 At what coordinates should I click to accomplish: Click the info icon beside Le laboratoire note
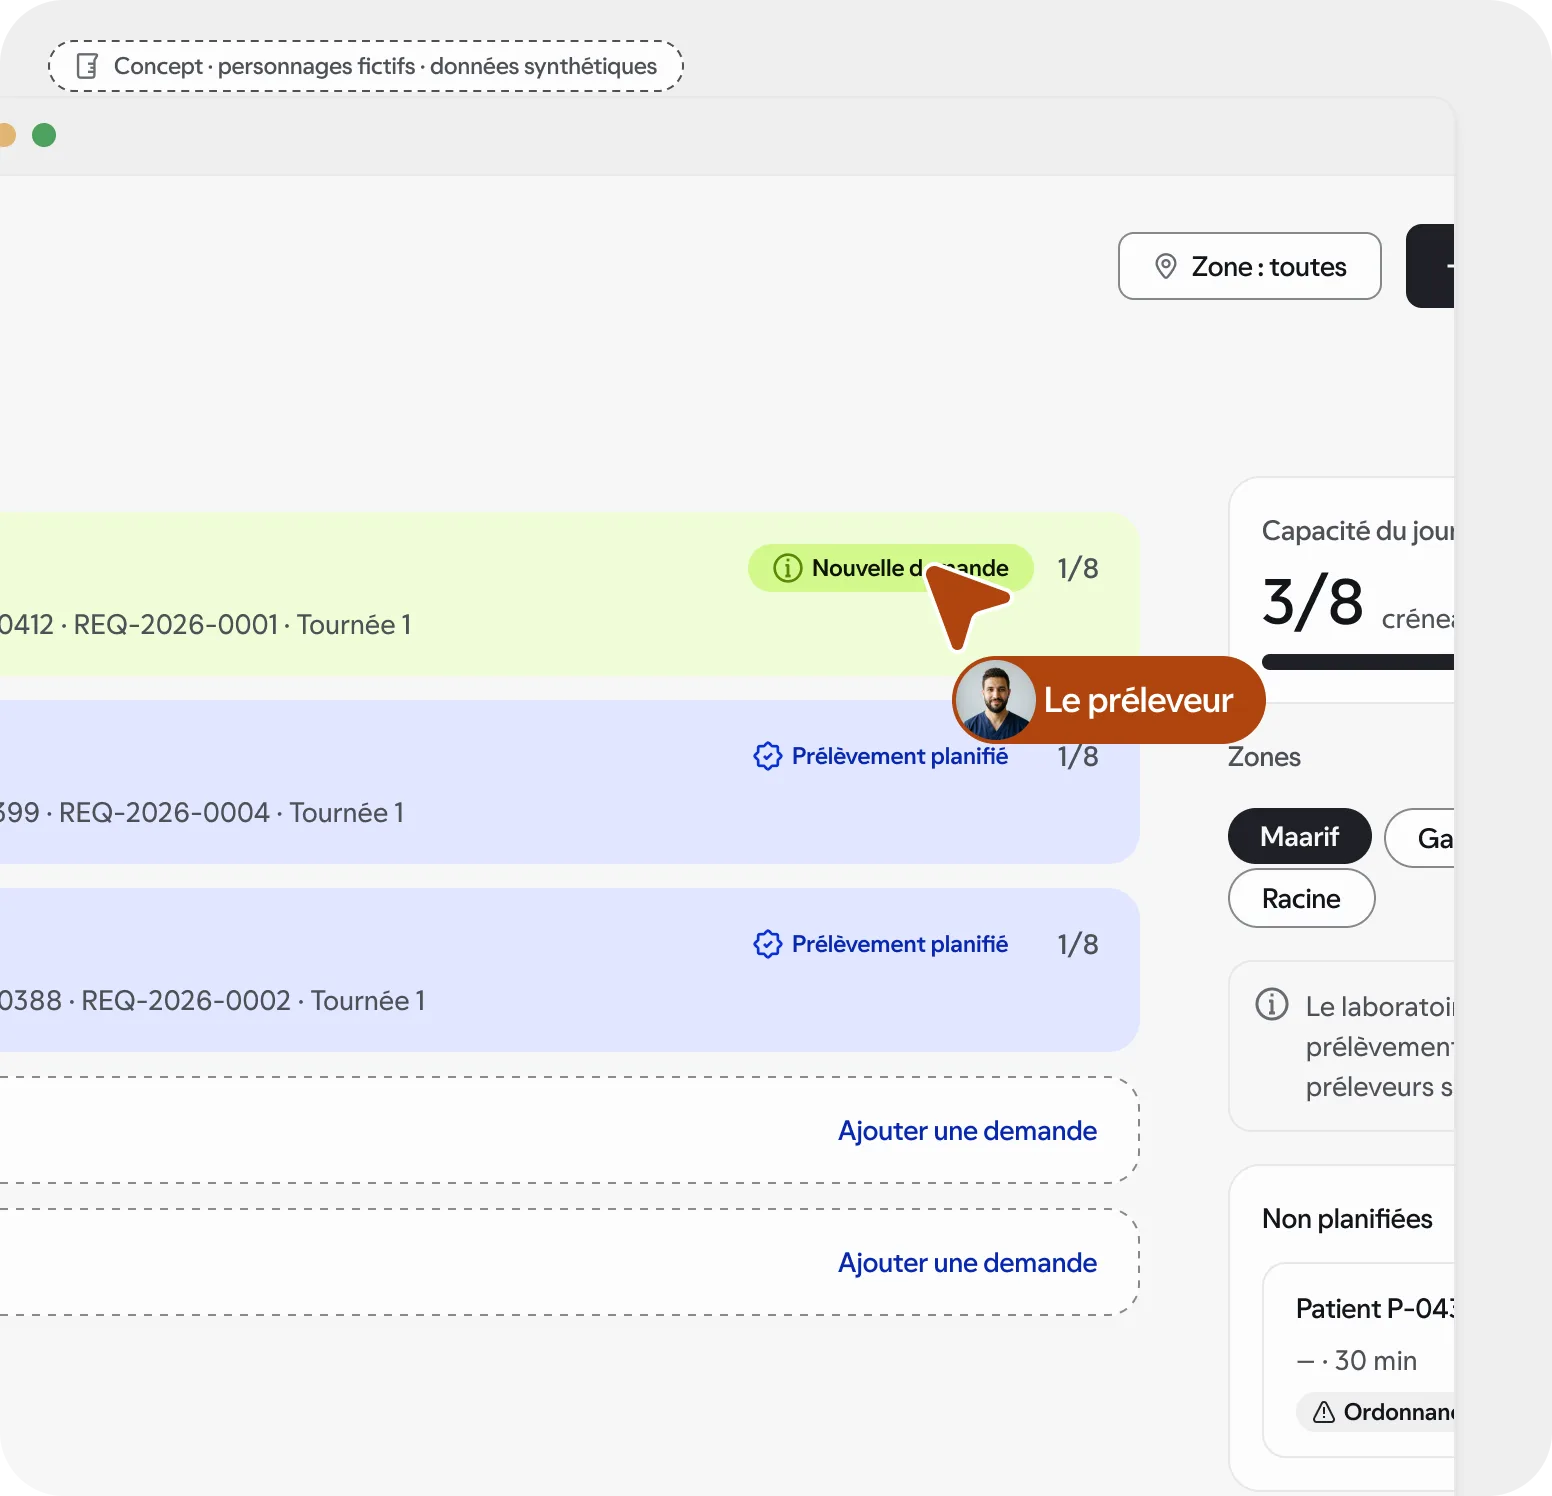(1272, 1003)
